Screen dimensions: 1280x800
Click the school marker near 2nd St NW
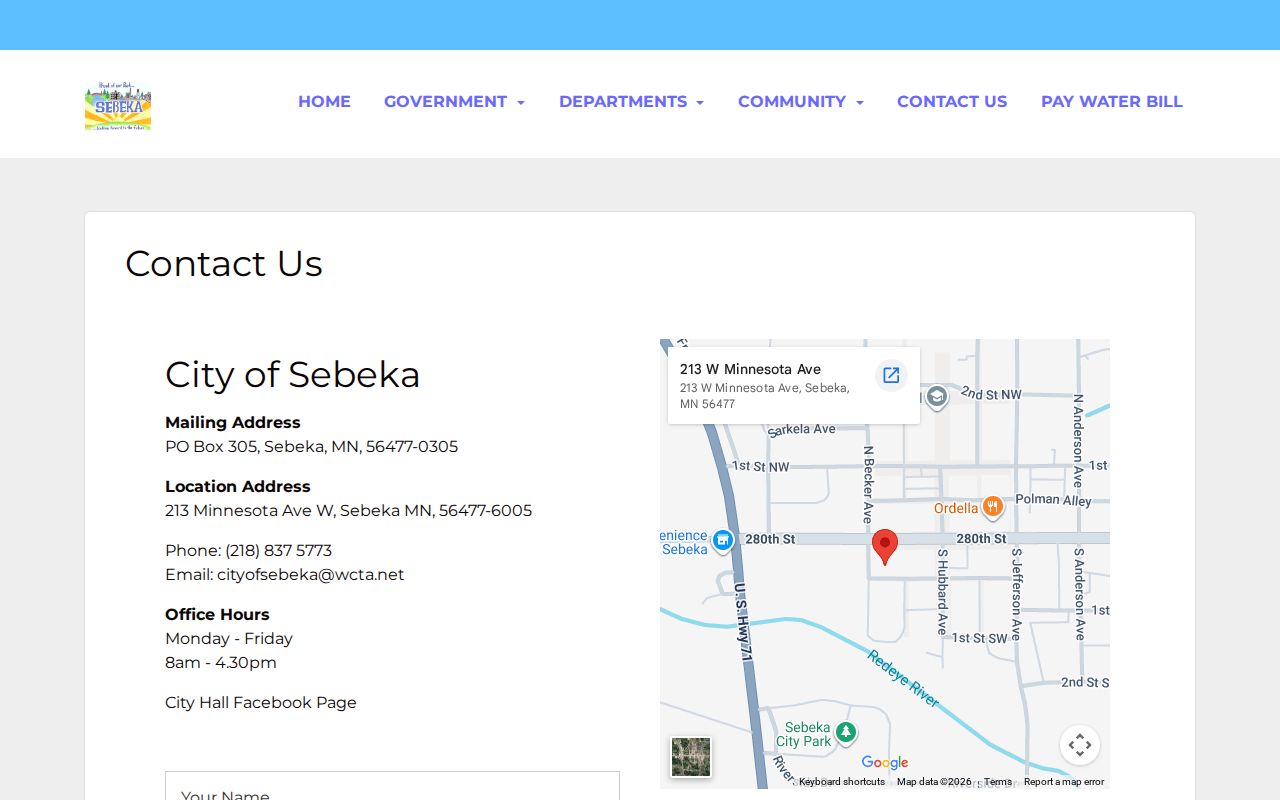[936, 398]
